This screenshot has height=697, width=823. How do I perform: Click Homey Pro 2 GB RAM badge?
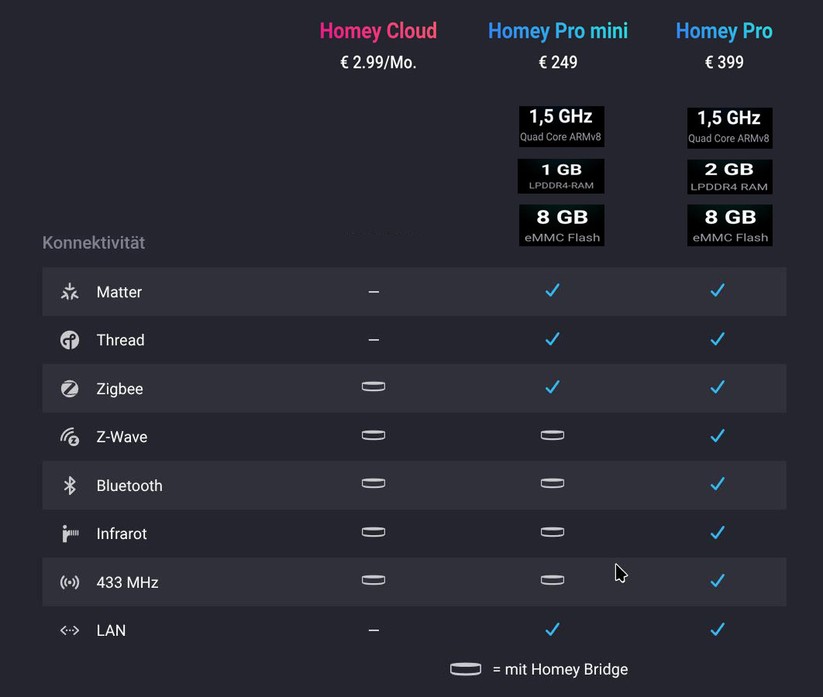pos(729,176)
